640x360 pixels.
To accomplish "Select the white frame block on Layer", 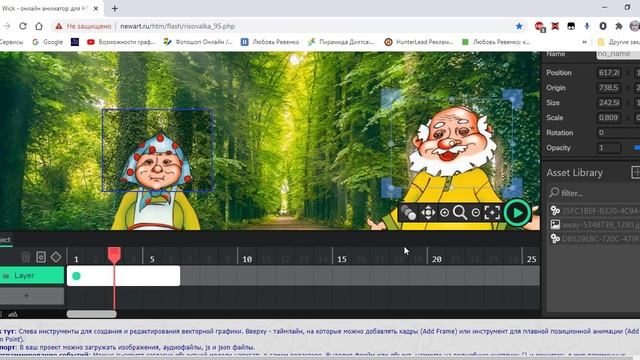I will tap(123, 276).
